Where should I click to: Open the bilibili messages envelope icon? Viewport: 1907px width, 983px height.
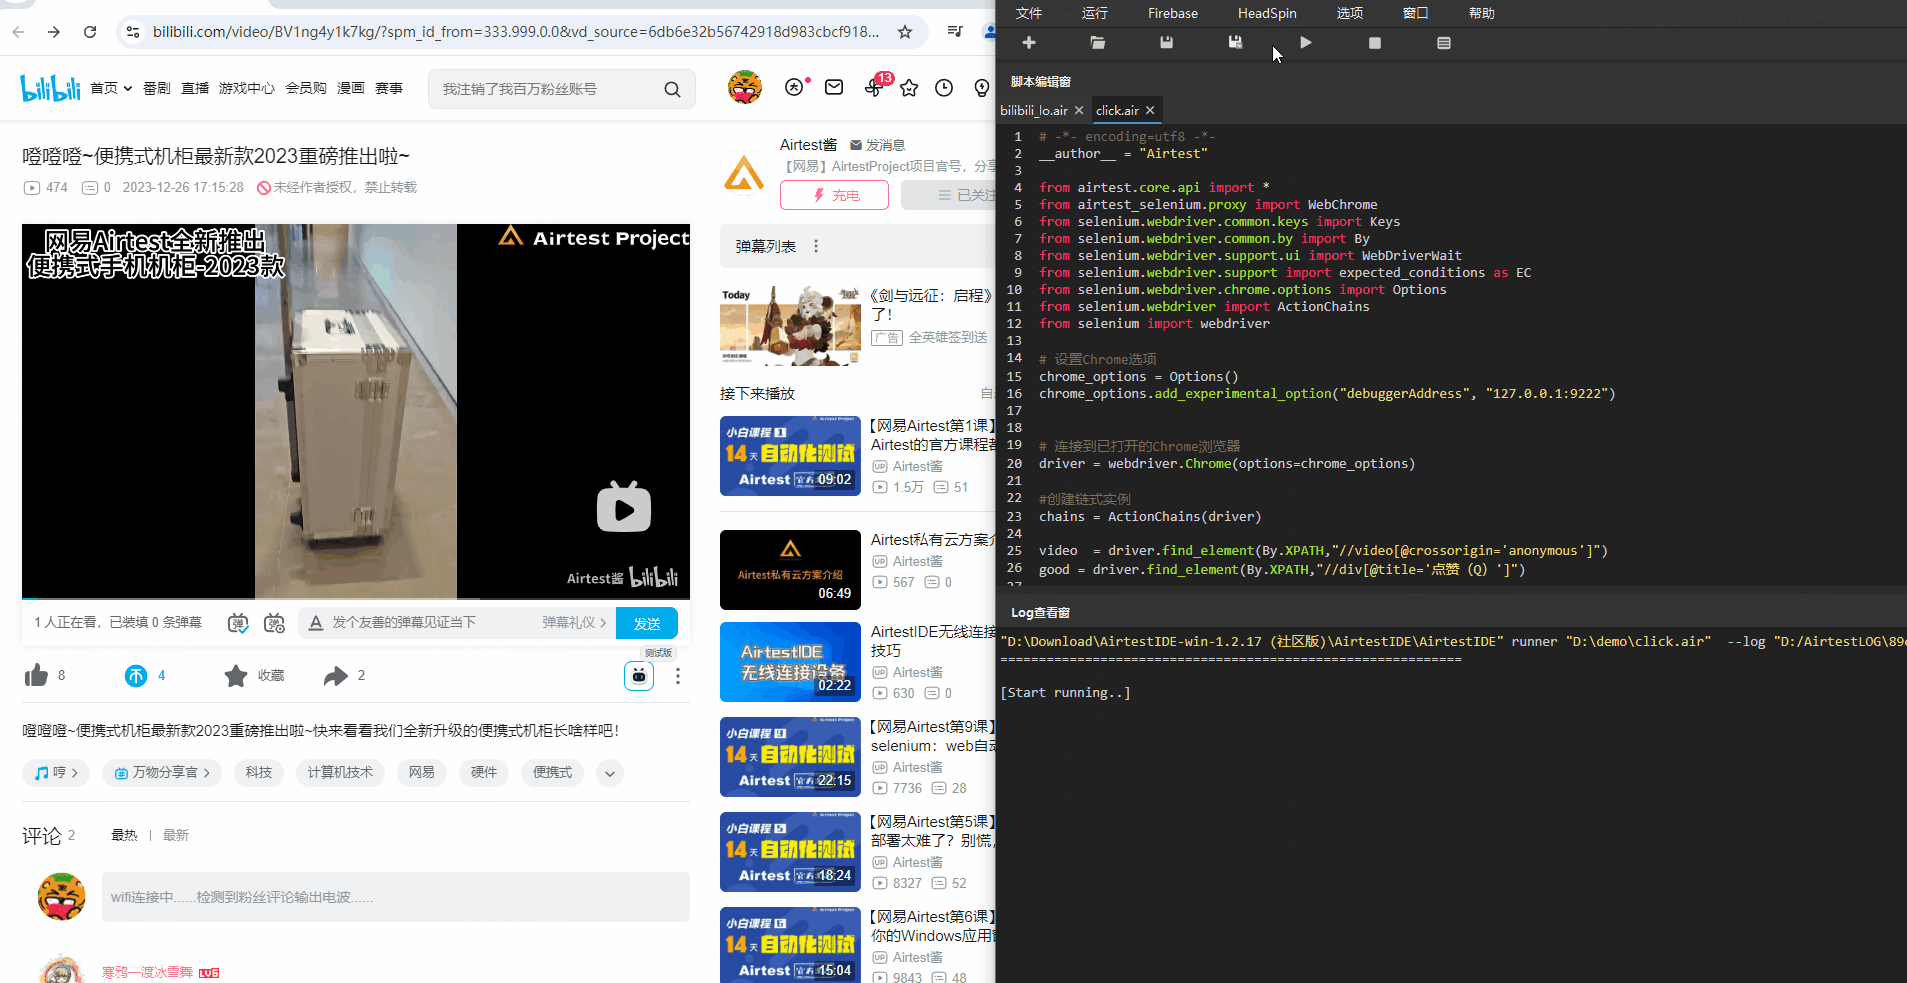tap(834, 88)
